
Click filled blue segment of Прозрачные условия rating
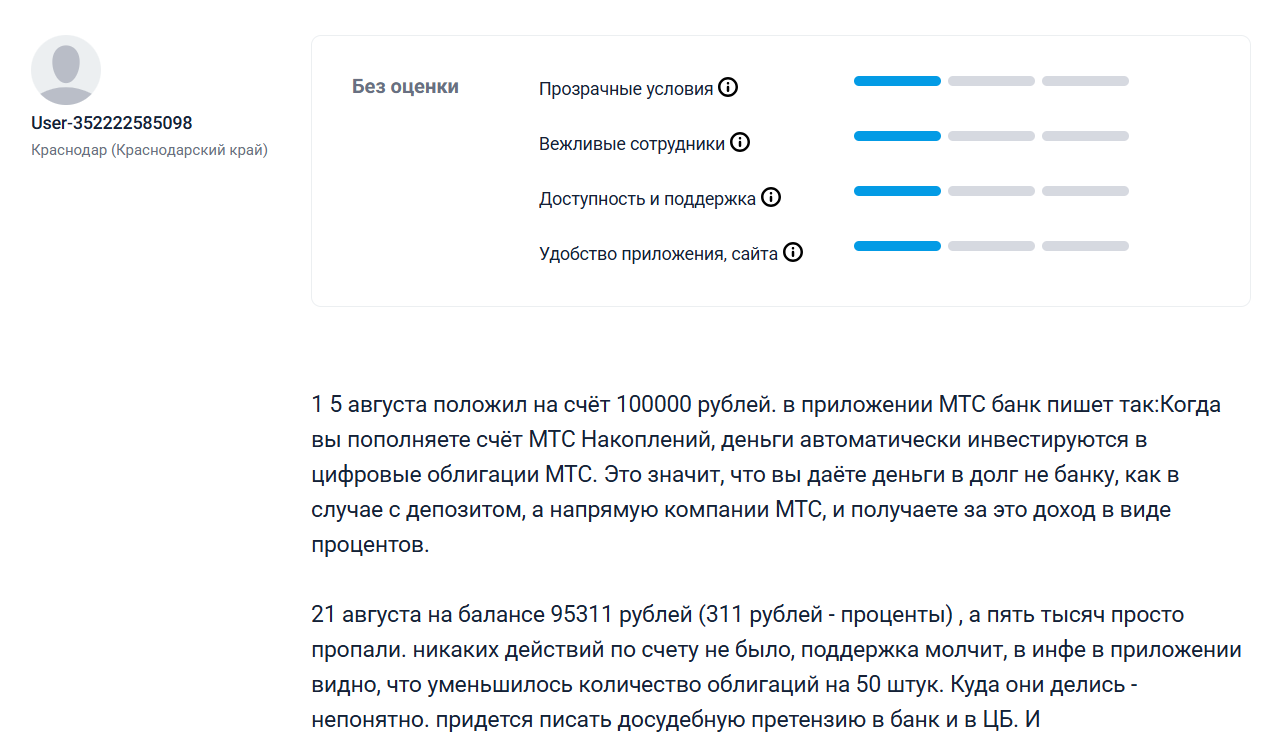point(897,81)
